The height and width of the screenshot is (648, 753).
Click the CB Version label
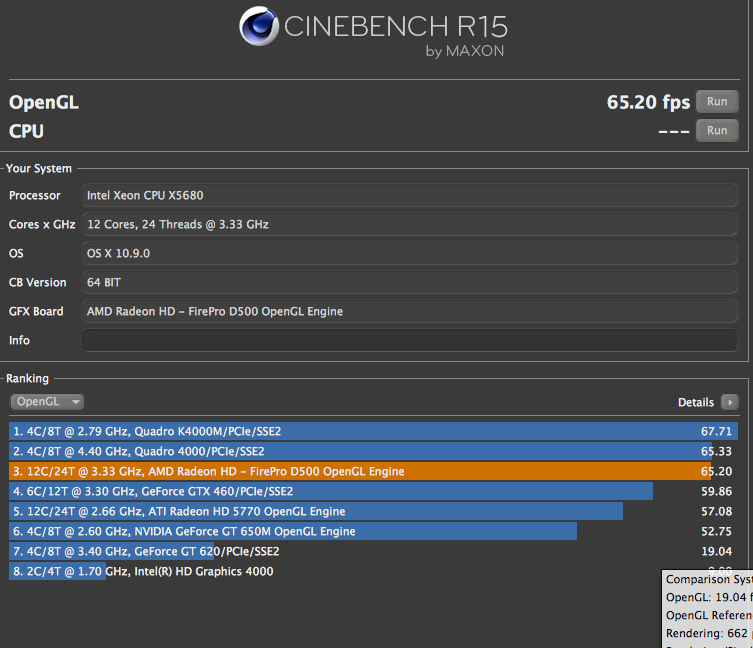click(37, 282)
